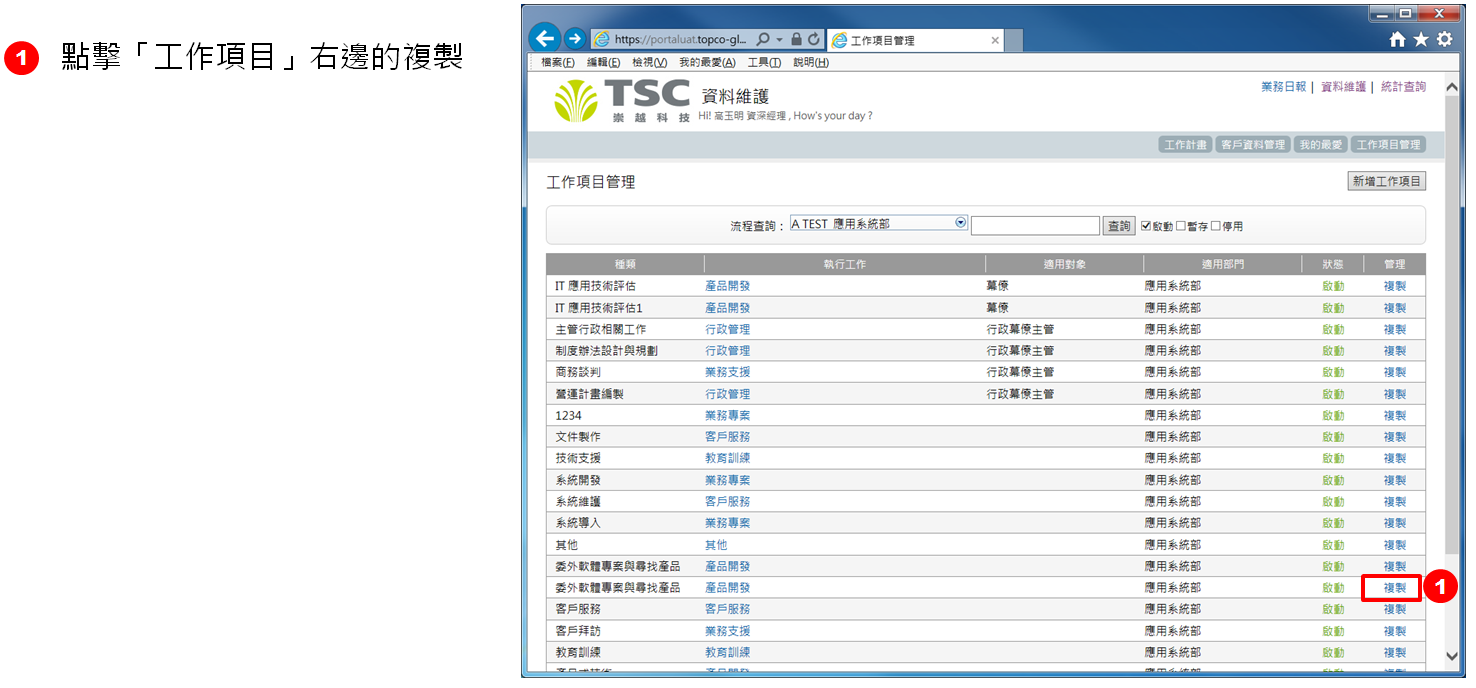Image resolution: width=1476 pixels, height=688 pixels.
Task: Switch to the 工作計畫 tab
Action: click(1185, 145)
